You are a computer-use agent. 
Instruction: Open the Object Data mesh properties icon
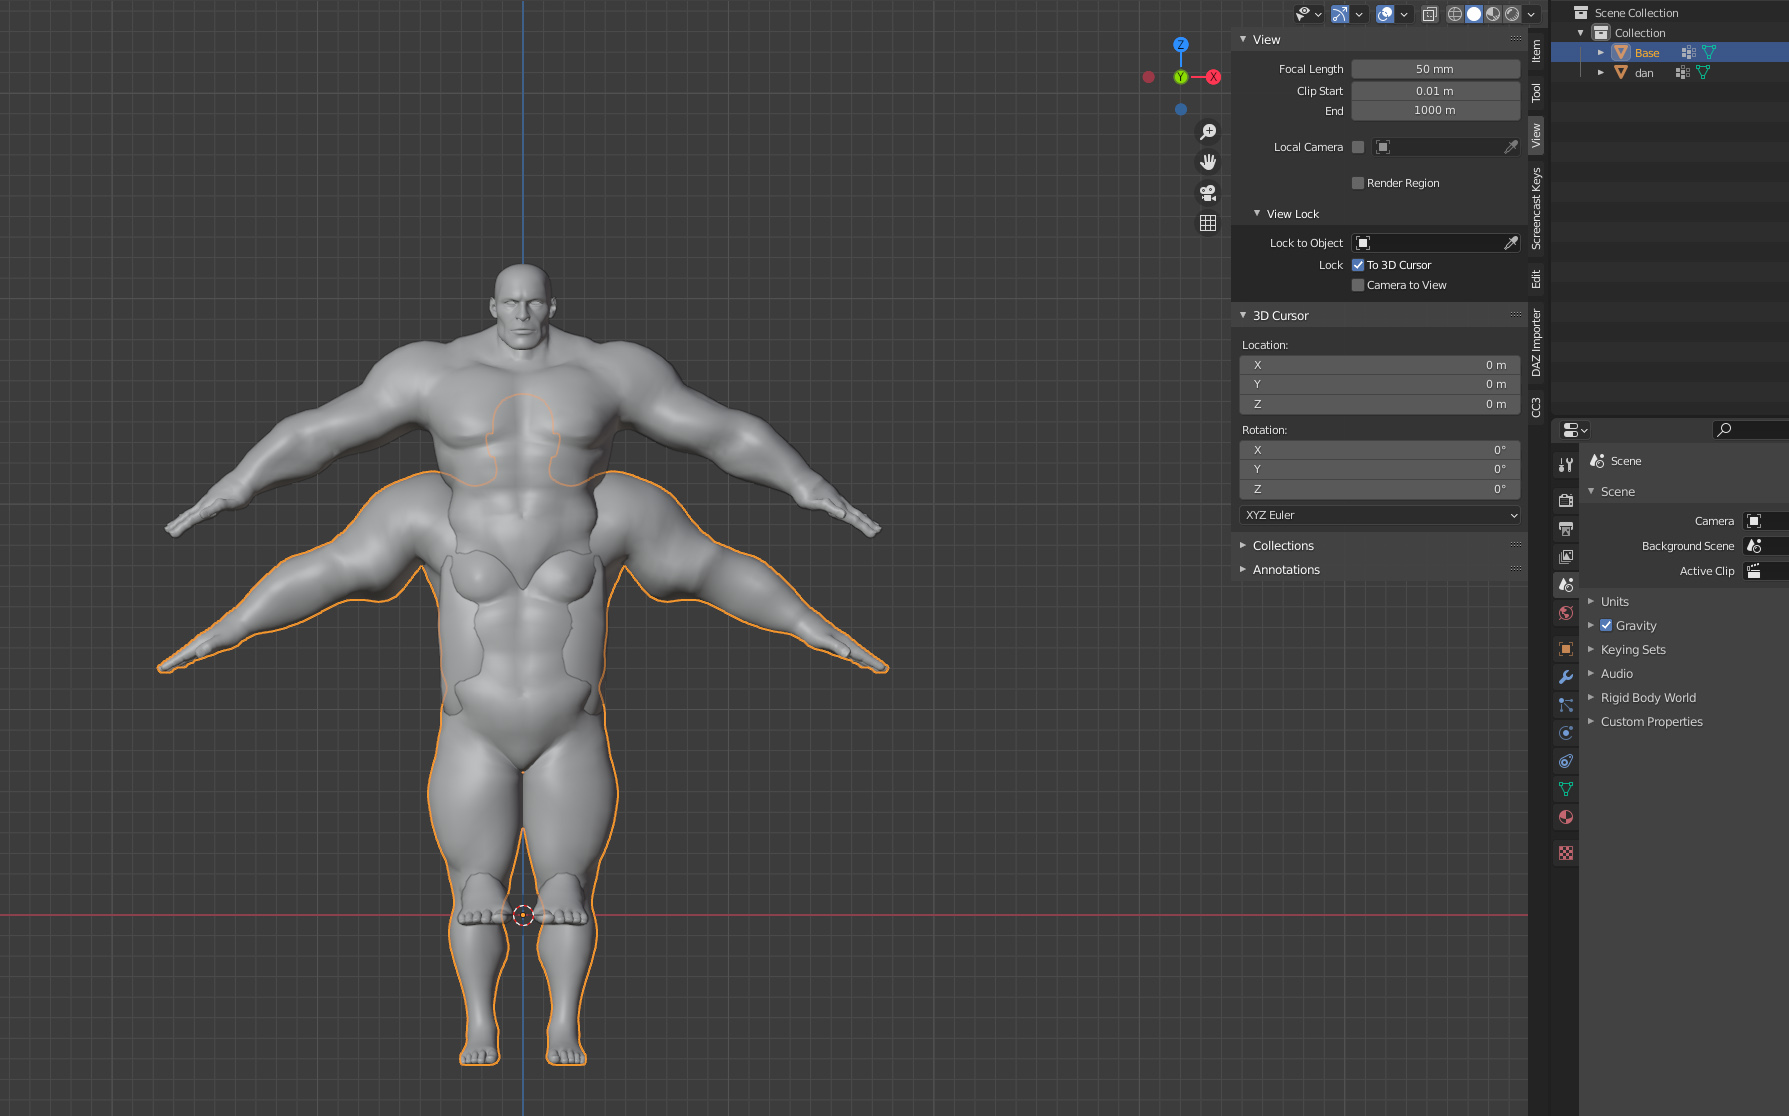point(1566,789)
